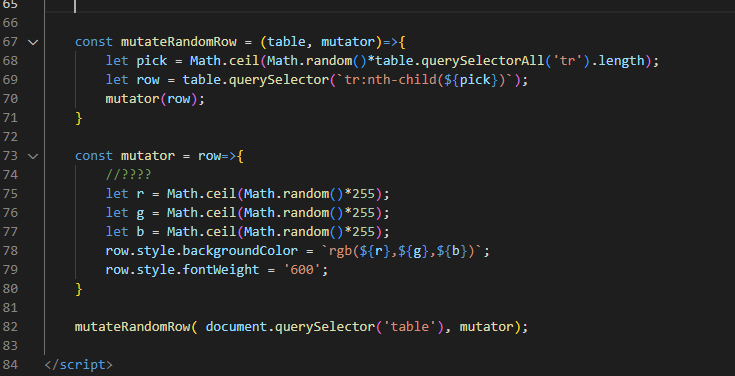Viewport: 735px width, 376px height.
Task: Click the closing brace on line 71
Action: 79,118
